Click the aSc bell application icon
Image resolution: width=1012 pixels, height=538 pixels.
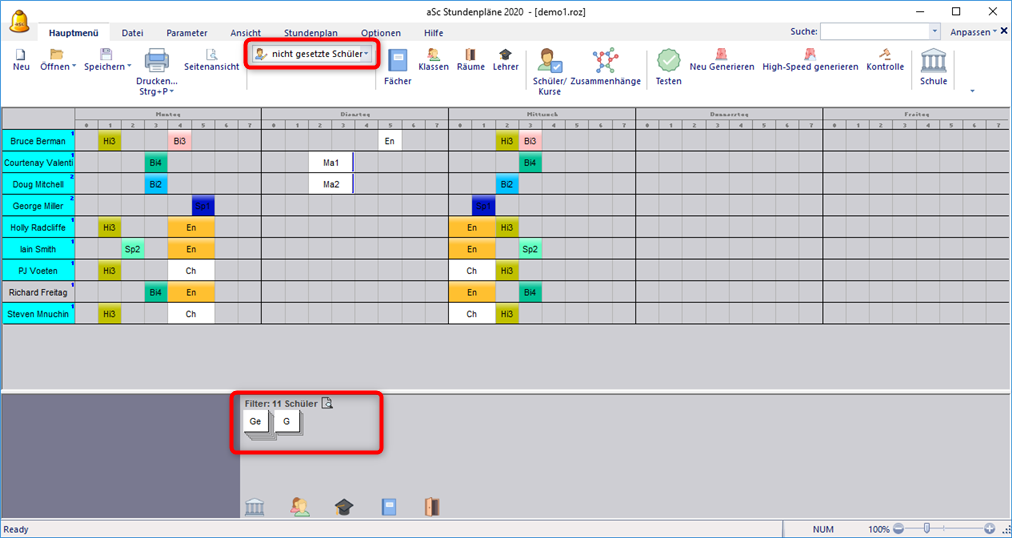tap(19, 23)
